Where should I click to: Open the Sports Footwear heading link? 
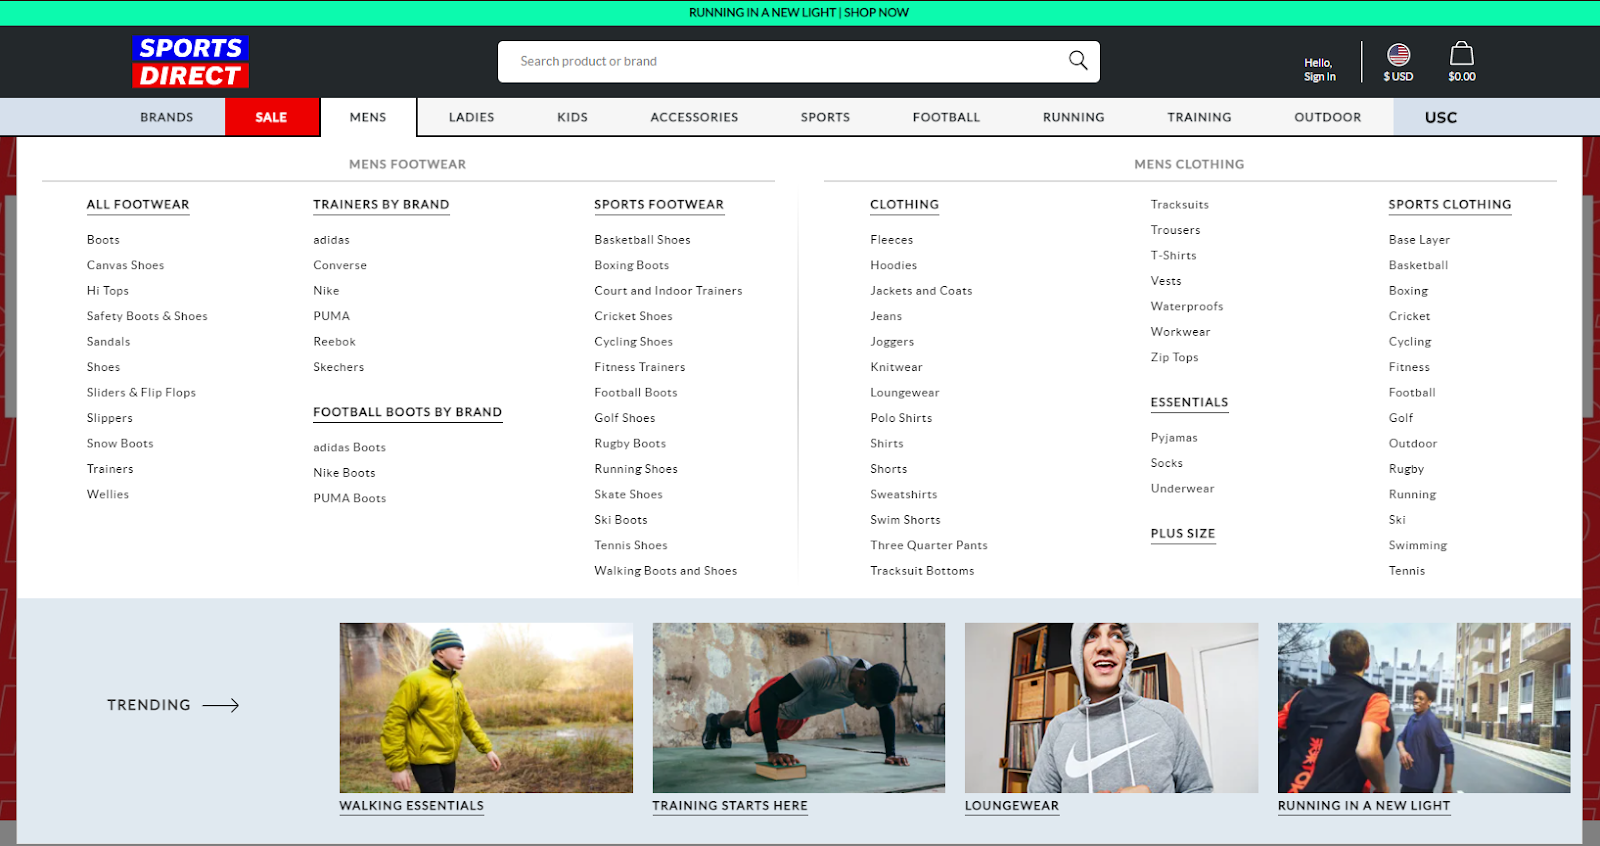(x=659, y=204)
